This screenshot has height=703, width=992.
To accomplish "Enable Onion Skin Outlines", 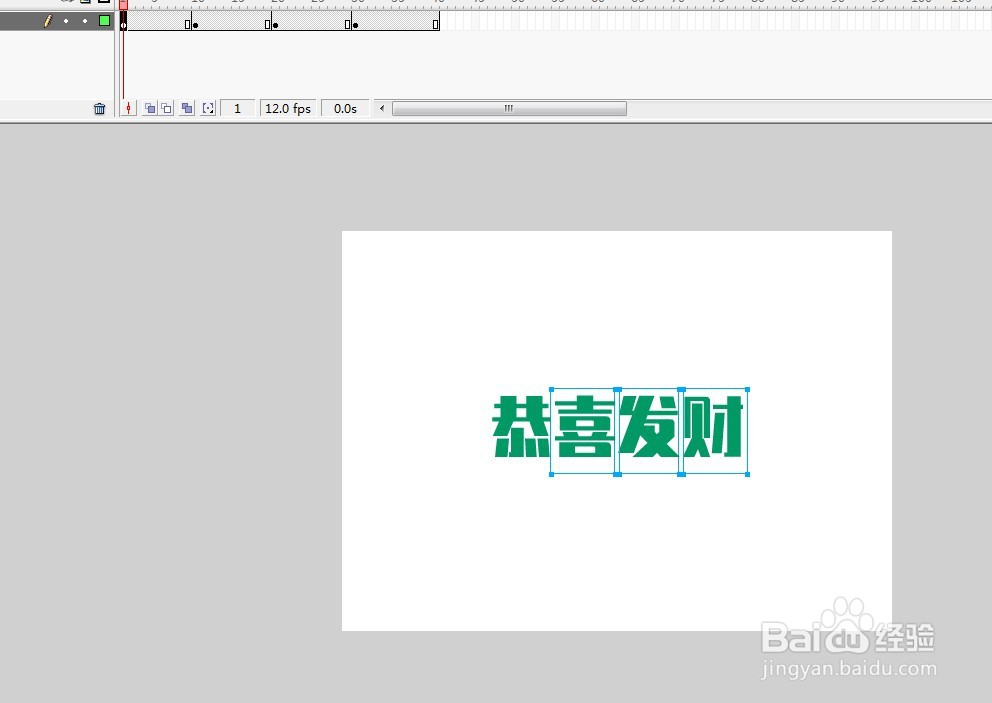I will click(x=166, y=108).
